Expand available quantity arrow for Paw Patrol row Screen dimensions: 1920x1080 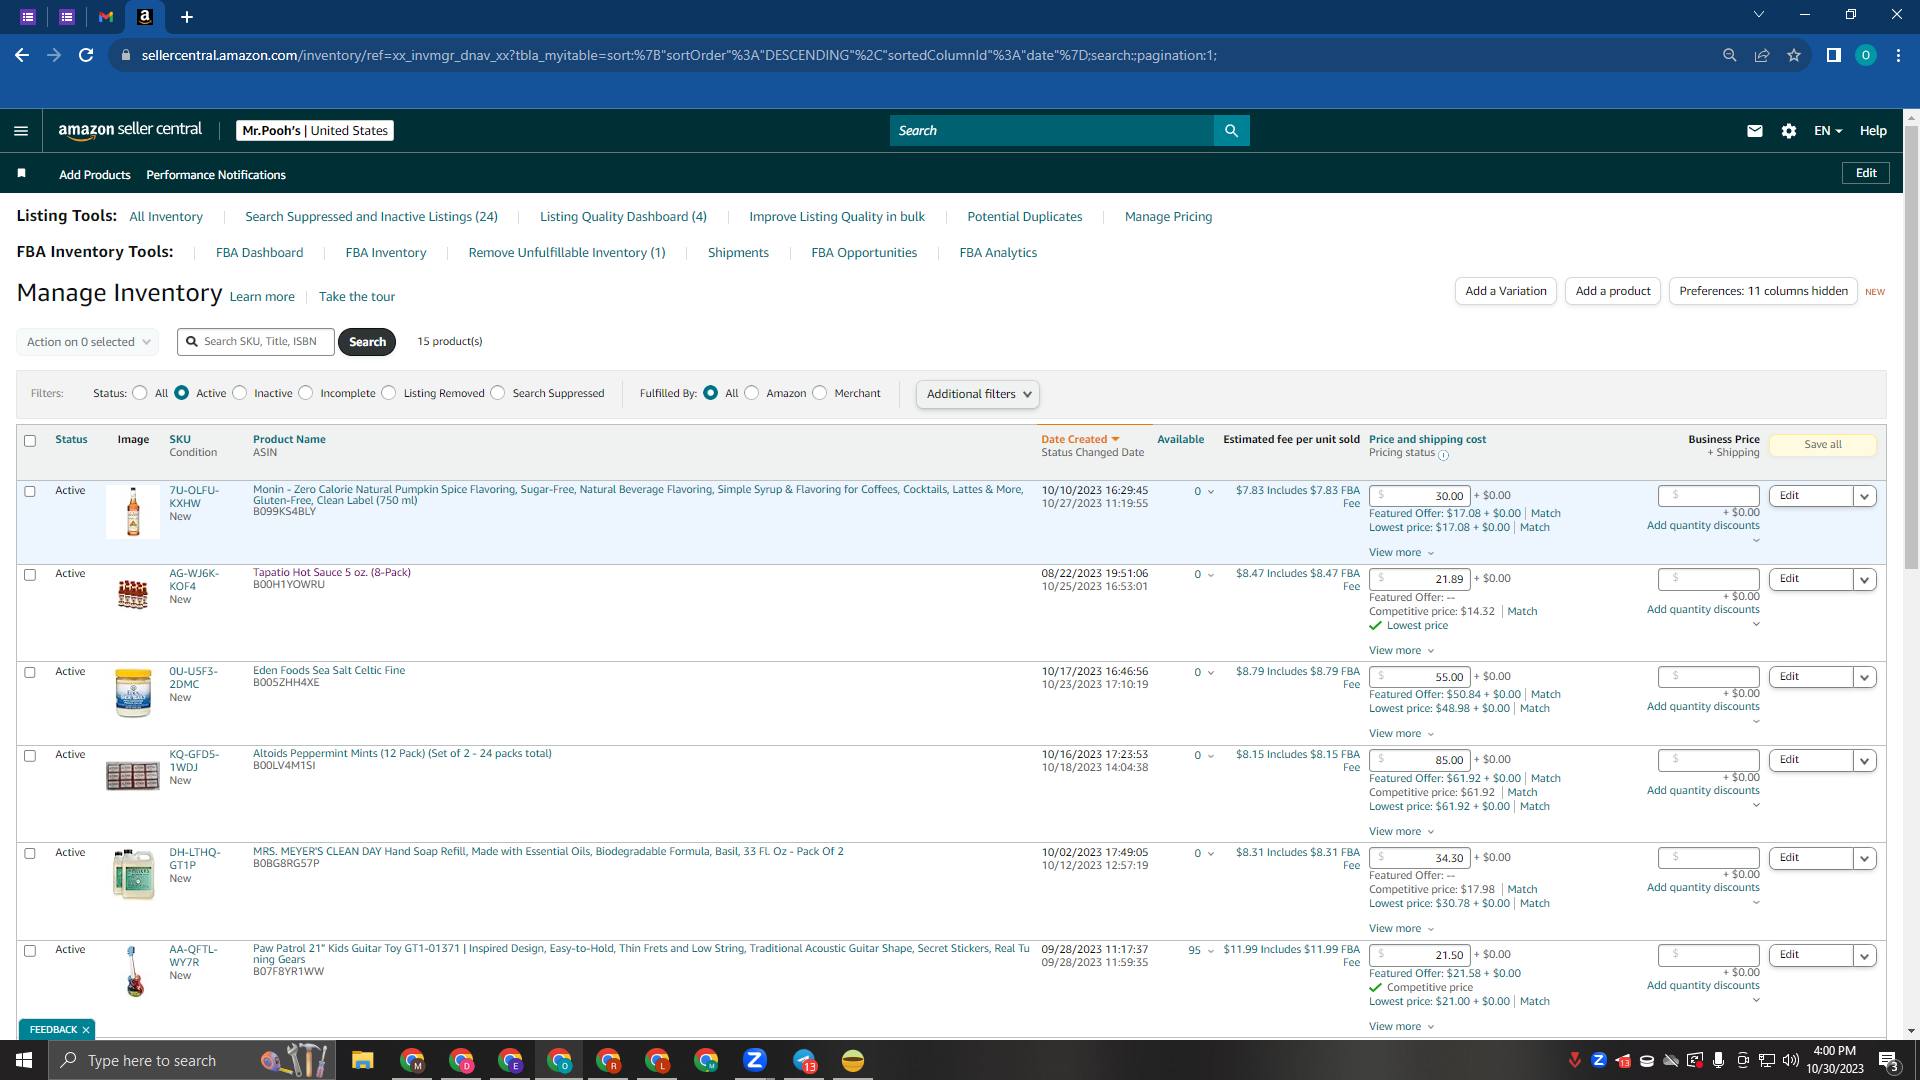(x=1211, y=951)
